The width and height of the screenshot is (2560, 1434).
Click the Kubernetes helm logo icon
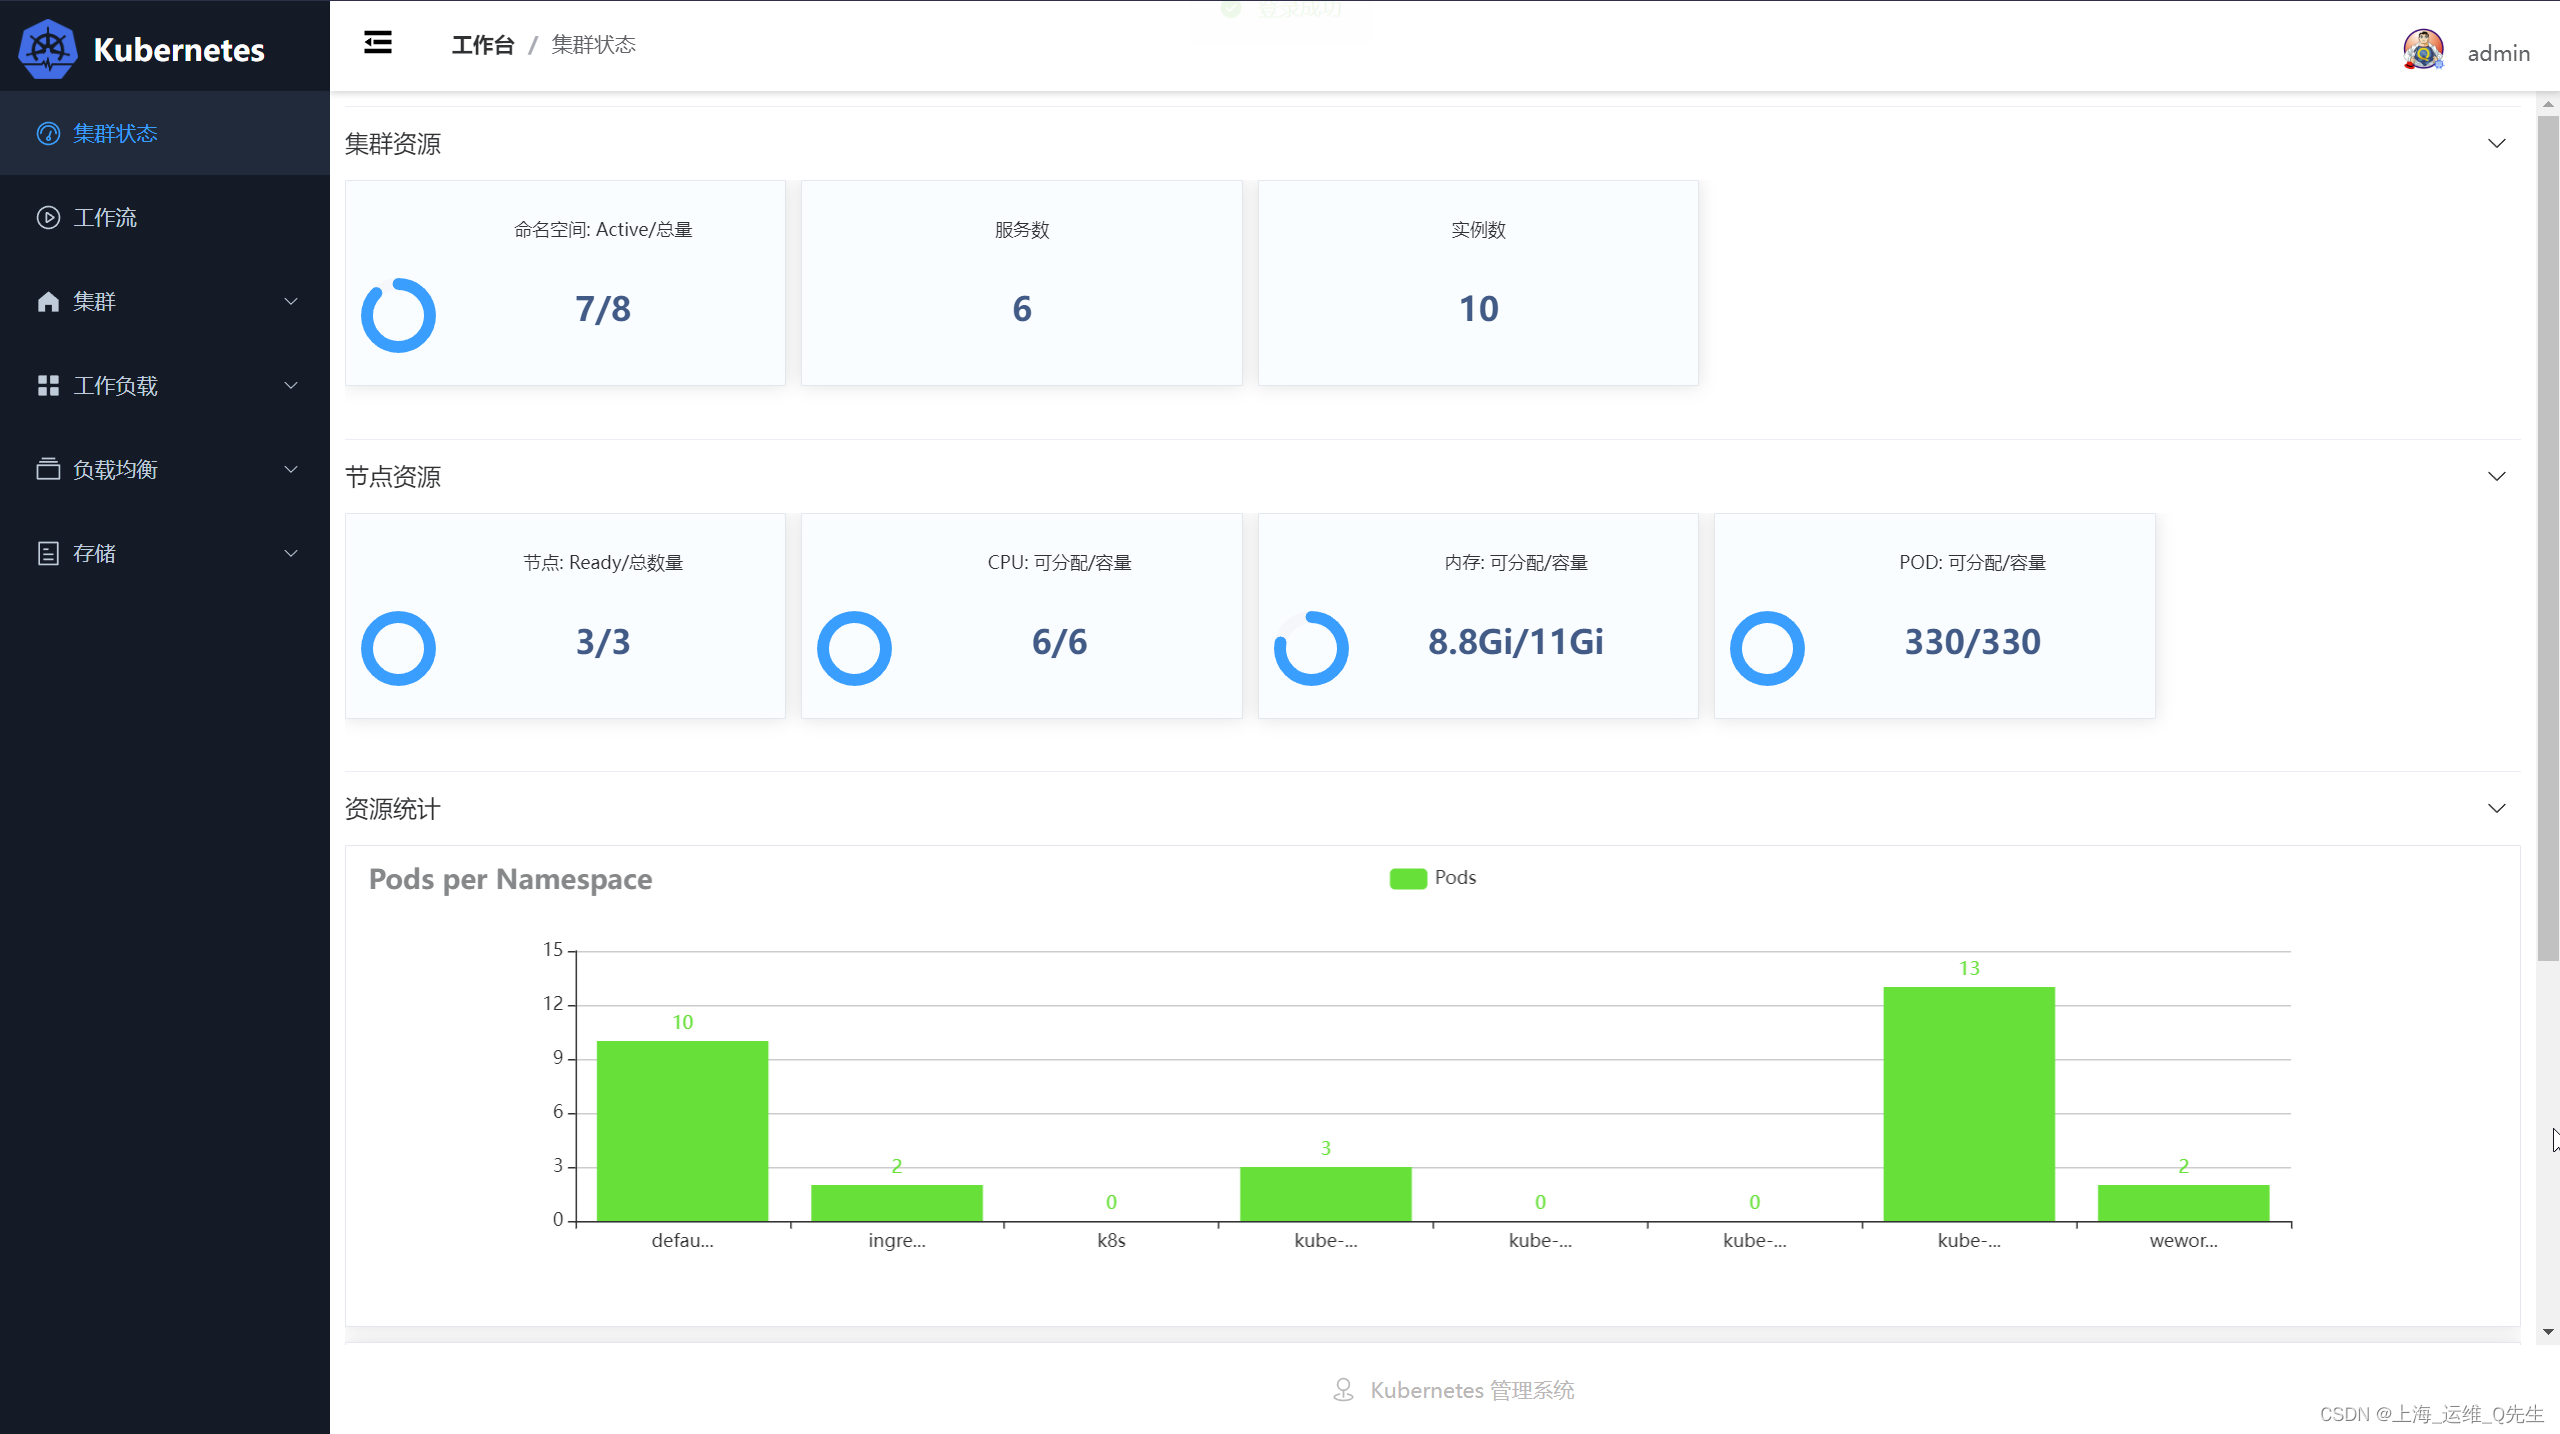tap(47, 49)
